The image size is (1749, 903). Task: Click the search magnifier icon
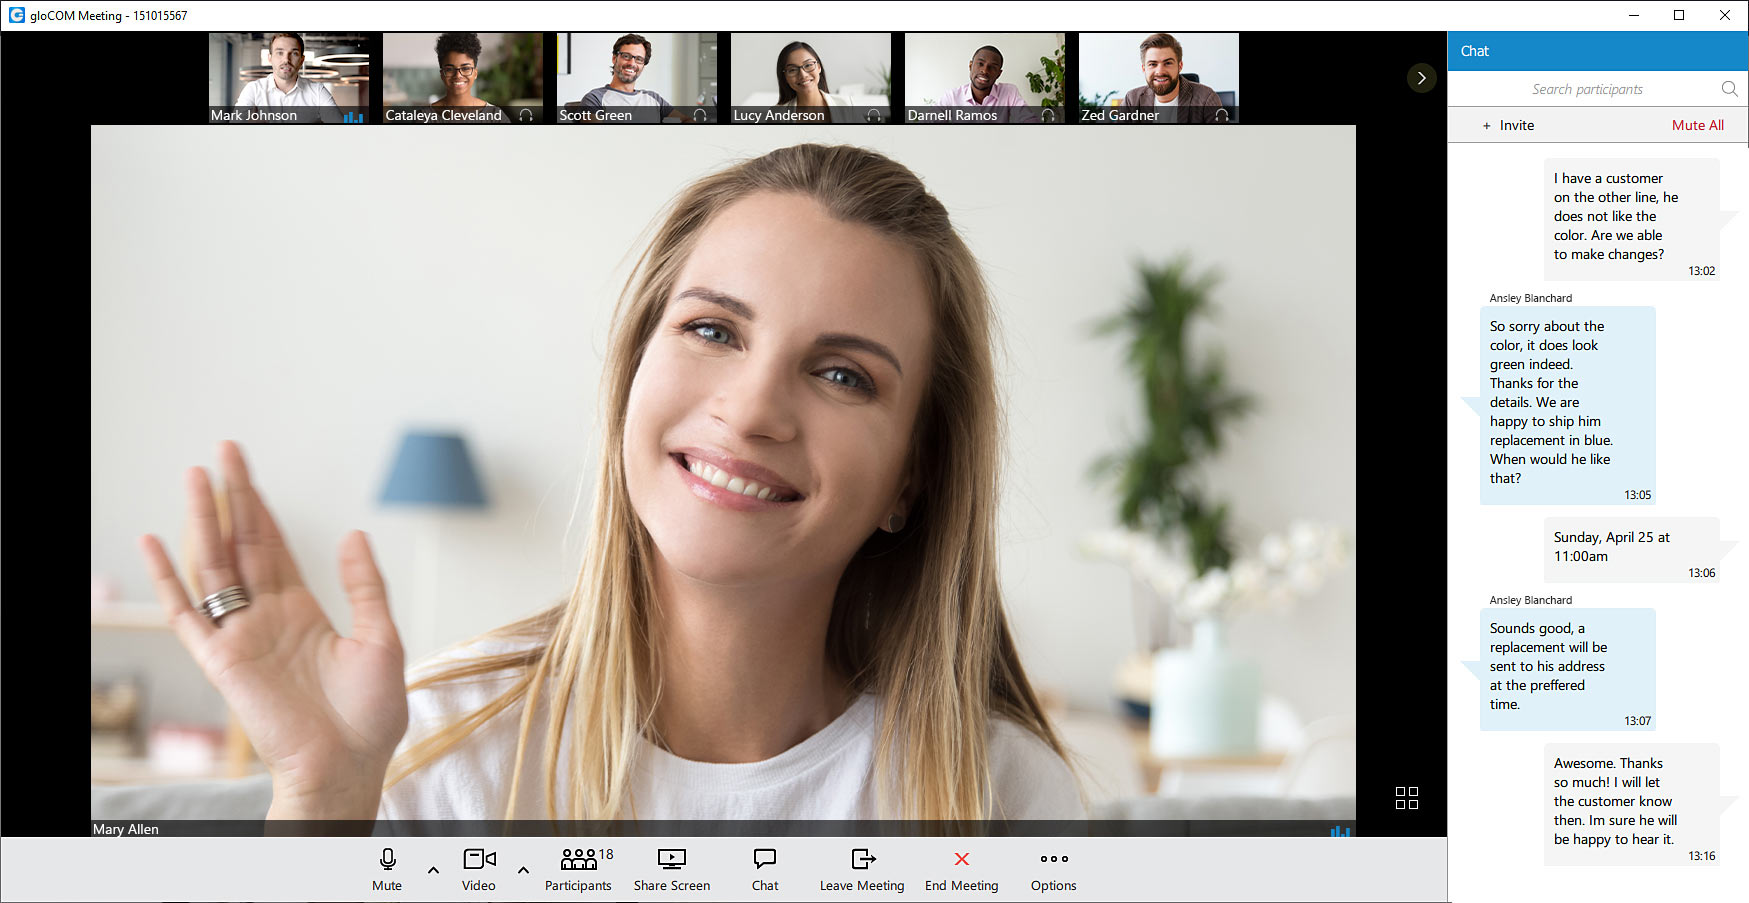(1729, 89)
